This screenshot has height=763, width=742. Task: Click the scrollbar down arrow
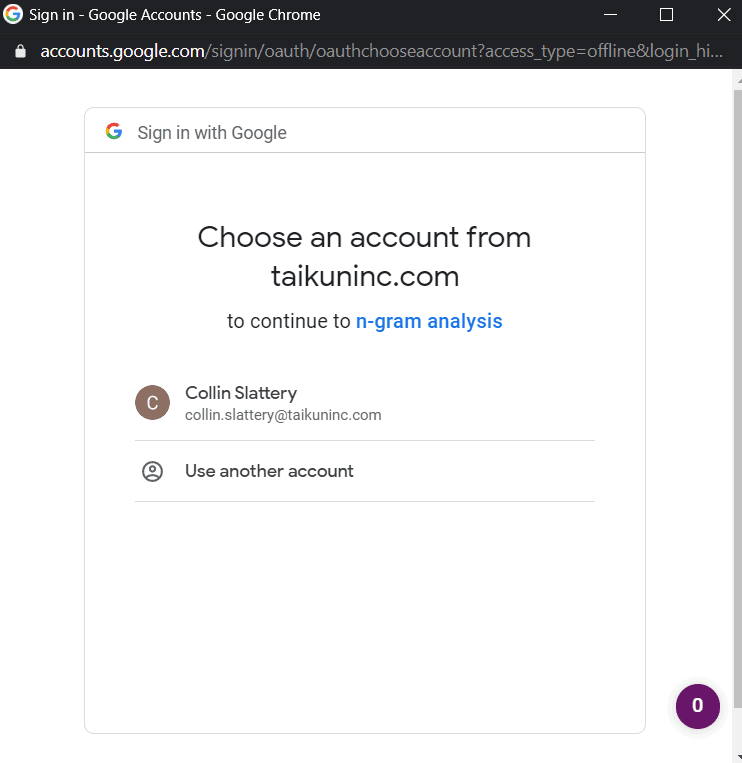[739, 757]
